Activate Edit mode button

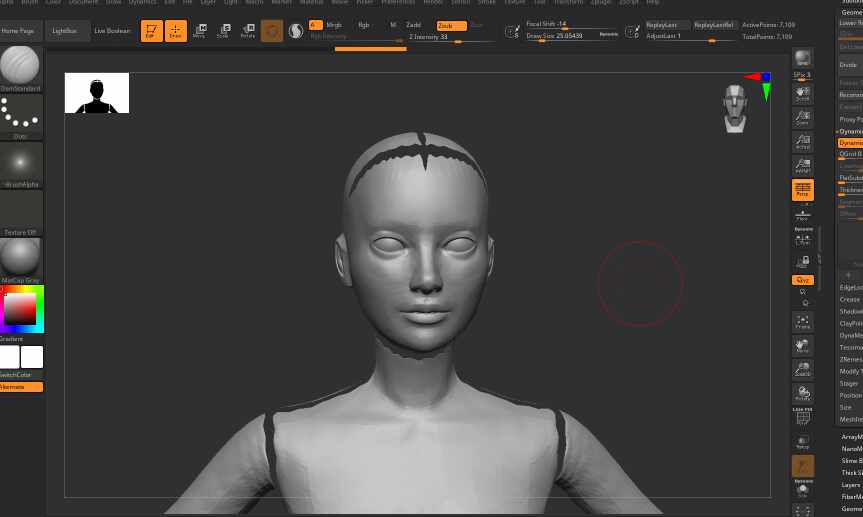(x=152, y=31)
